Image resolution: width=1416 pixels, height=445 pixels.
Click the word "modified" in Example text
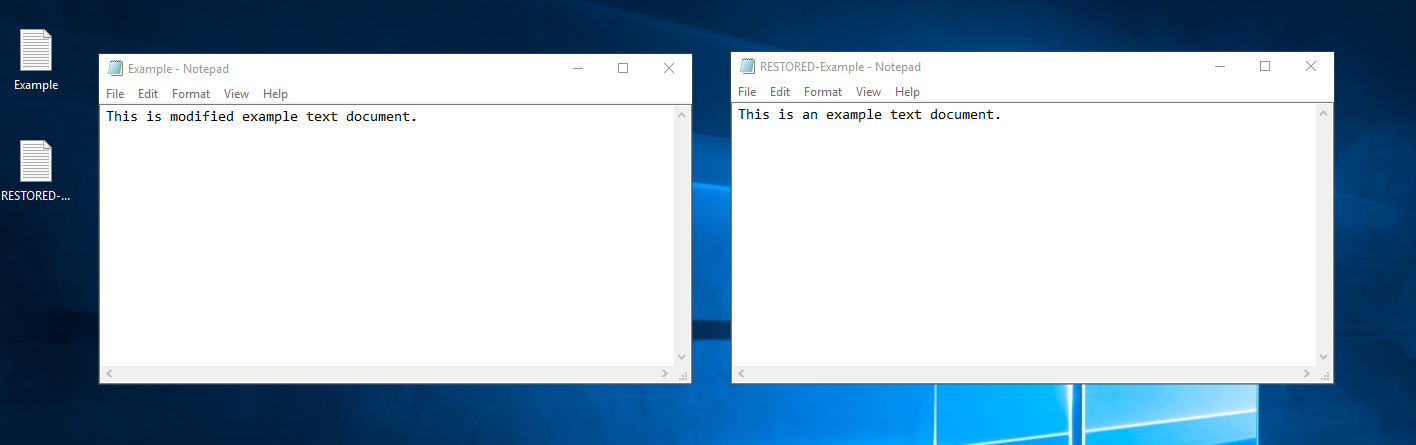(201, 117)
